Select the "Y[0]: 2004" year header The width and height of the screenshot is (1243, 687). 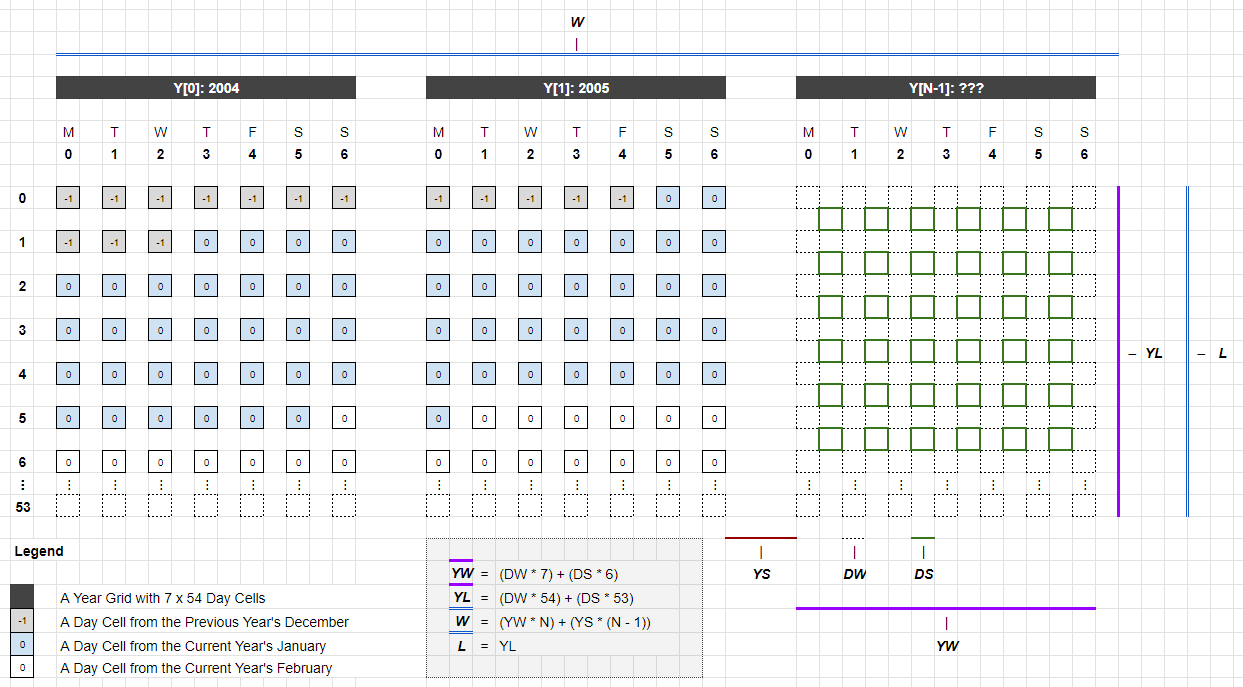[206, 88]
